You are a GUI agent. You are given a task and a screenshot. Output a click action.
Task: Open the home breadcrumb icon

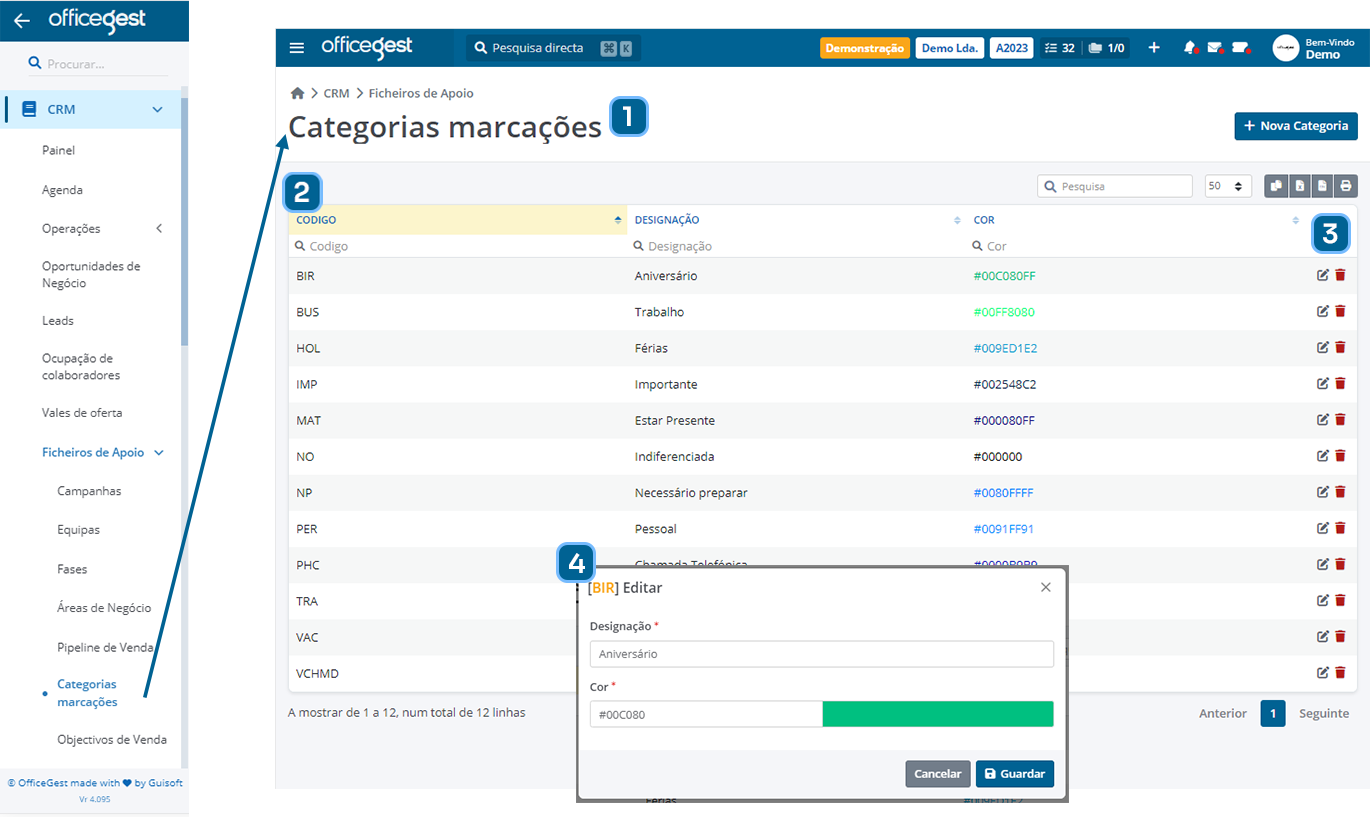297,92
